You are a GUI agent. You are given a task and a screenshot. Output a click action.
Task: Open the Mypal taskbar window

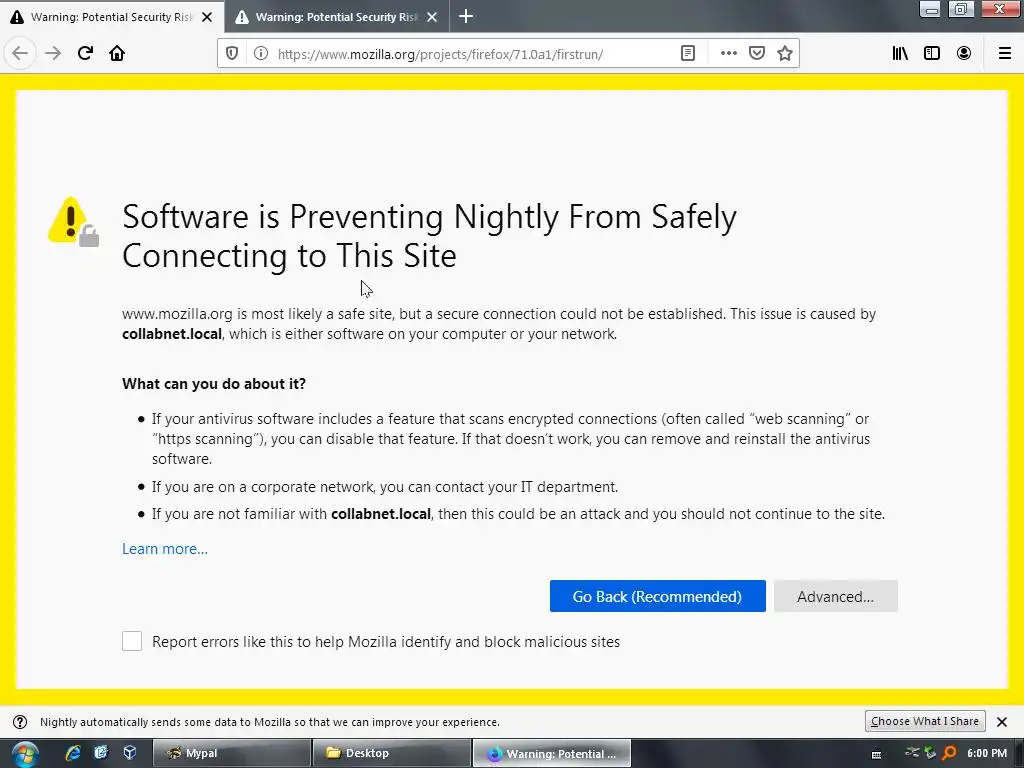tap(232, 753)
